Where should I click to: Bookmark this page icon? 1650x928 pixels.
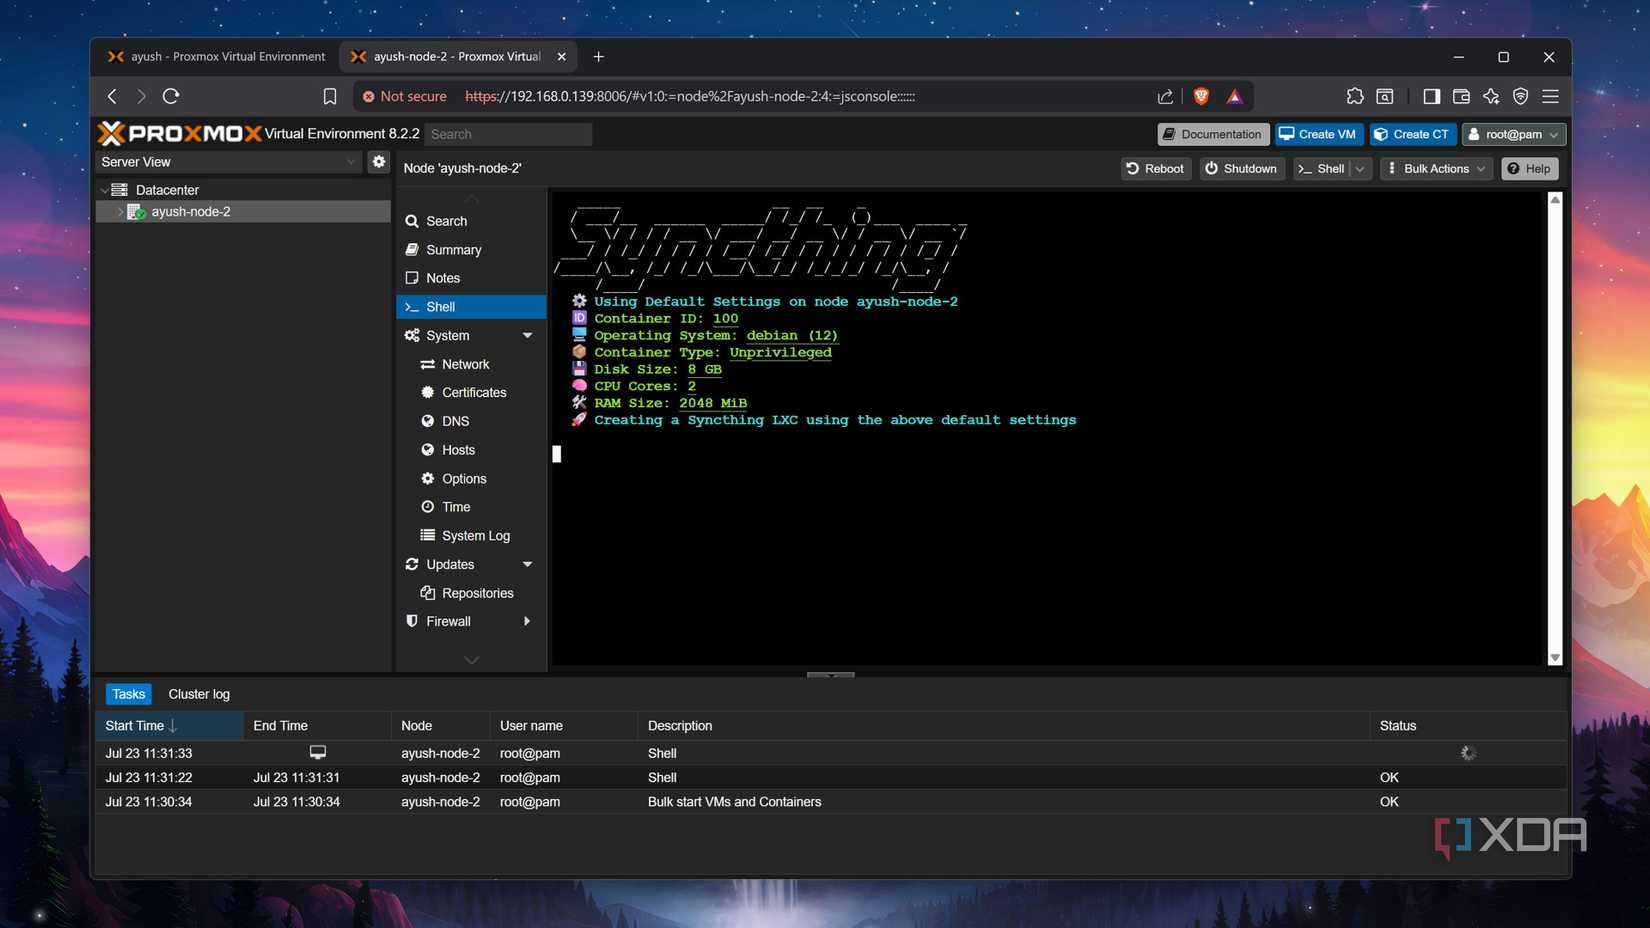(330, 96)
